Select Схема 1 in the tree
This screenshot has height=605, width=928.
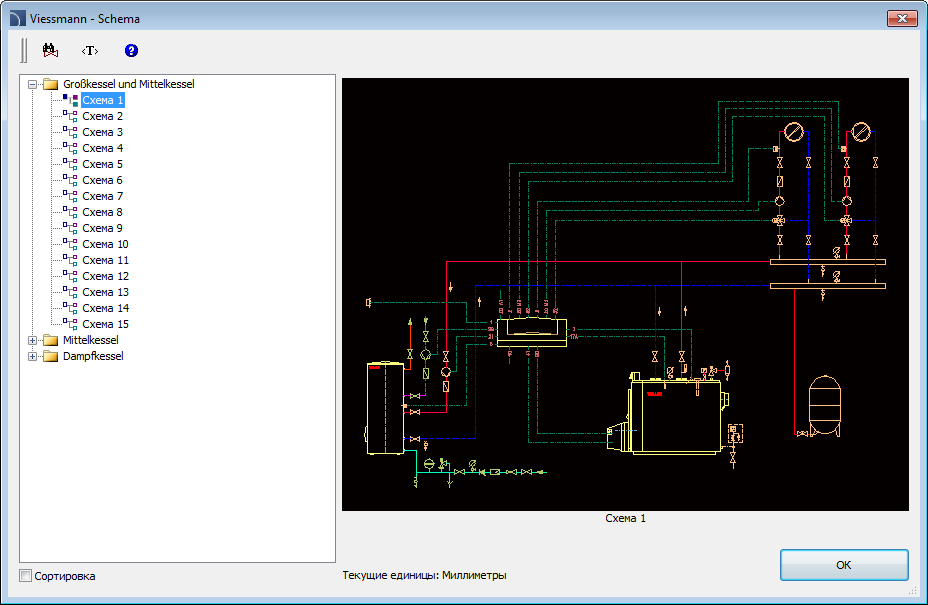[102, 100]
